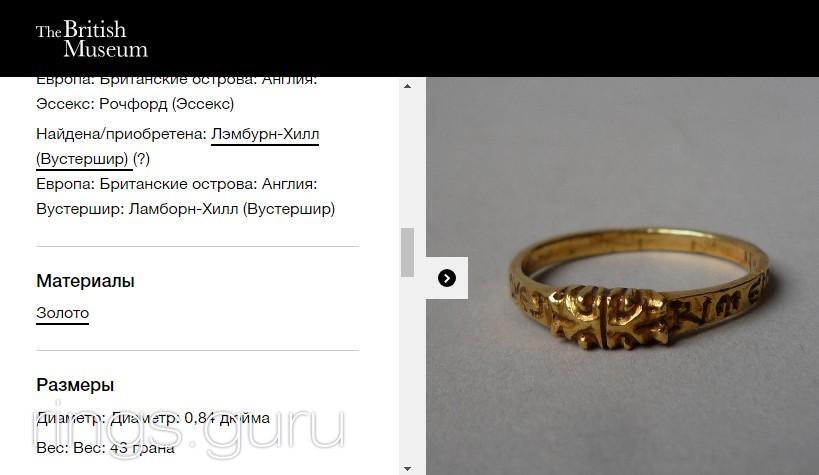Click the engraved inscription on the ring band
This screenshot has height=475, width=819.
tap(718, 302)
